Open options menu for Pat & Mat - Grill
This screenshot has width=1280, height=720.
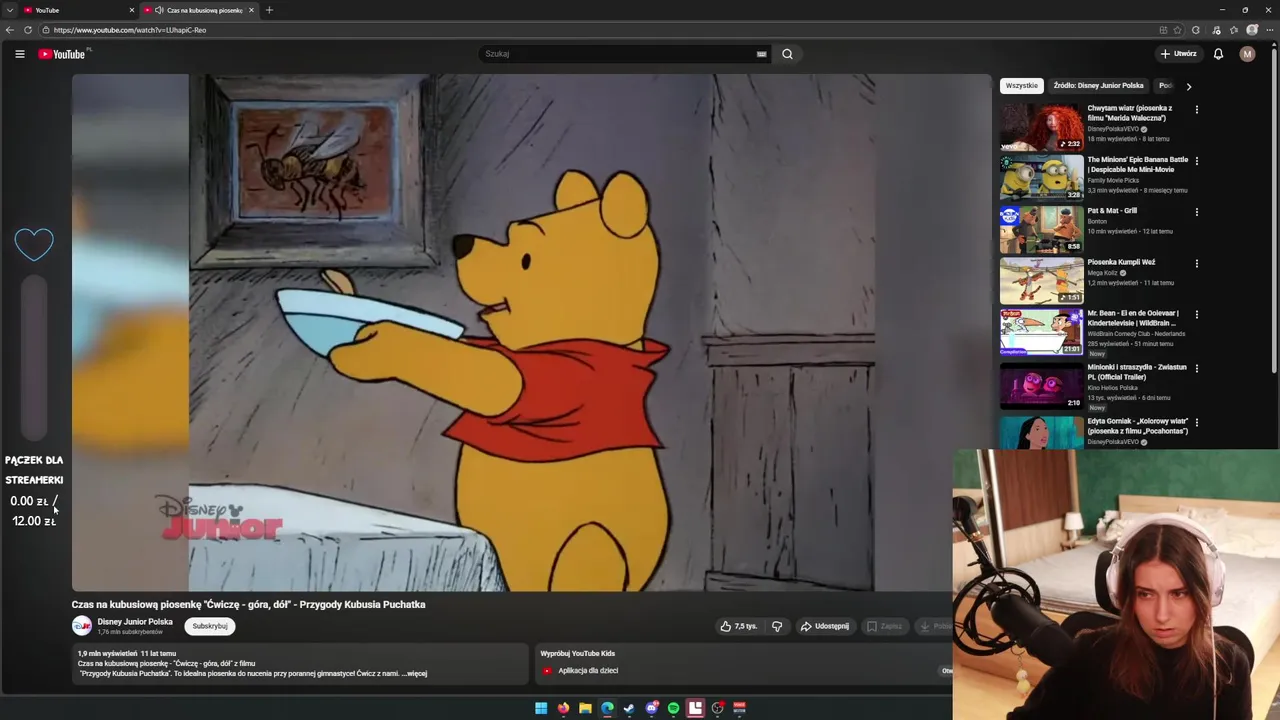pyautogui.click(x=1196, y=212)
